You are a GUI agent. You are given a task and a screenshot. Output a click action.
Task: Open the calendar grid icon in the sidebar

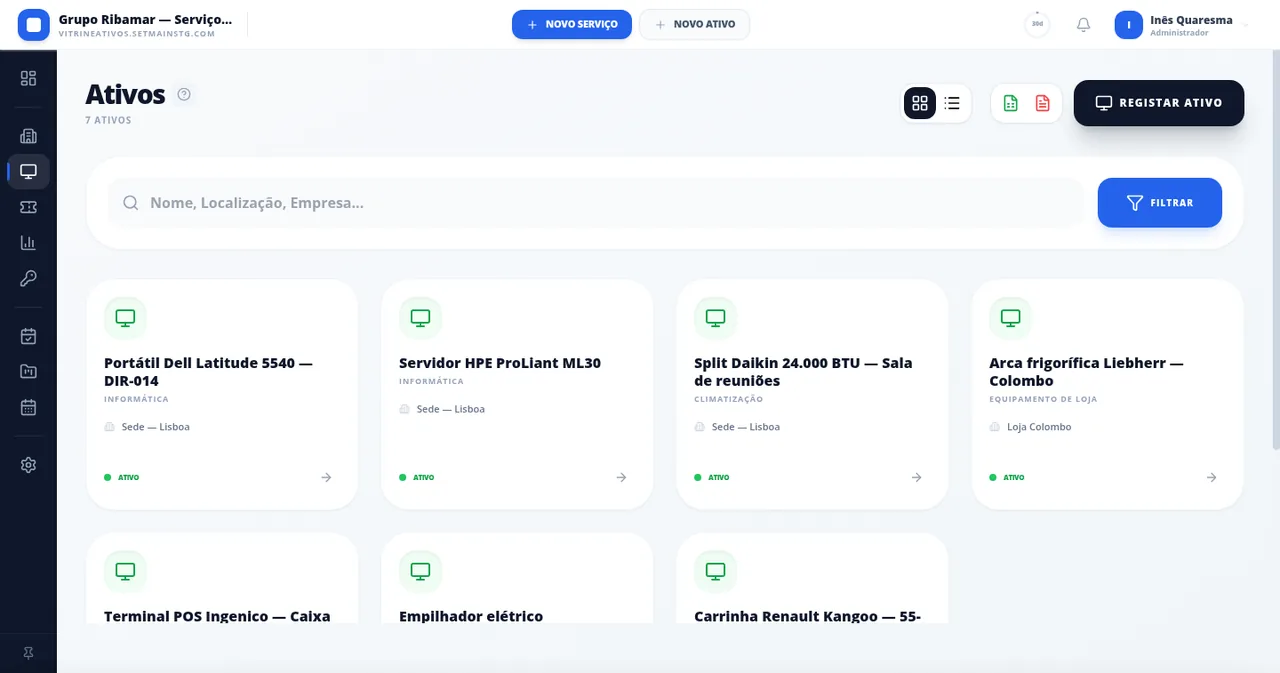click(x=28, y=407)
